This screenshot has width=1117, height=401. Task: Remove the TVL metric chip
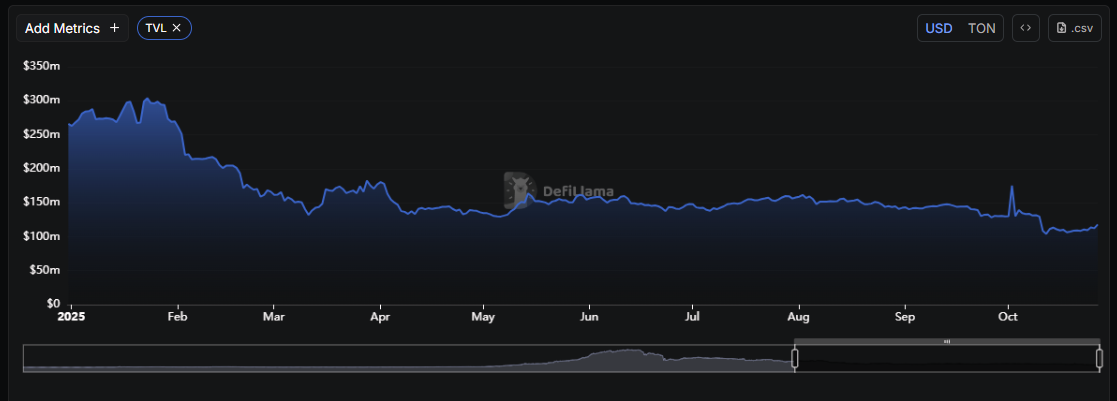click(177, 28)
